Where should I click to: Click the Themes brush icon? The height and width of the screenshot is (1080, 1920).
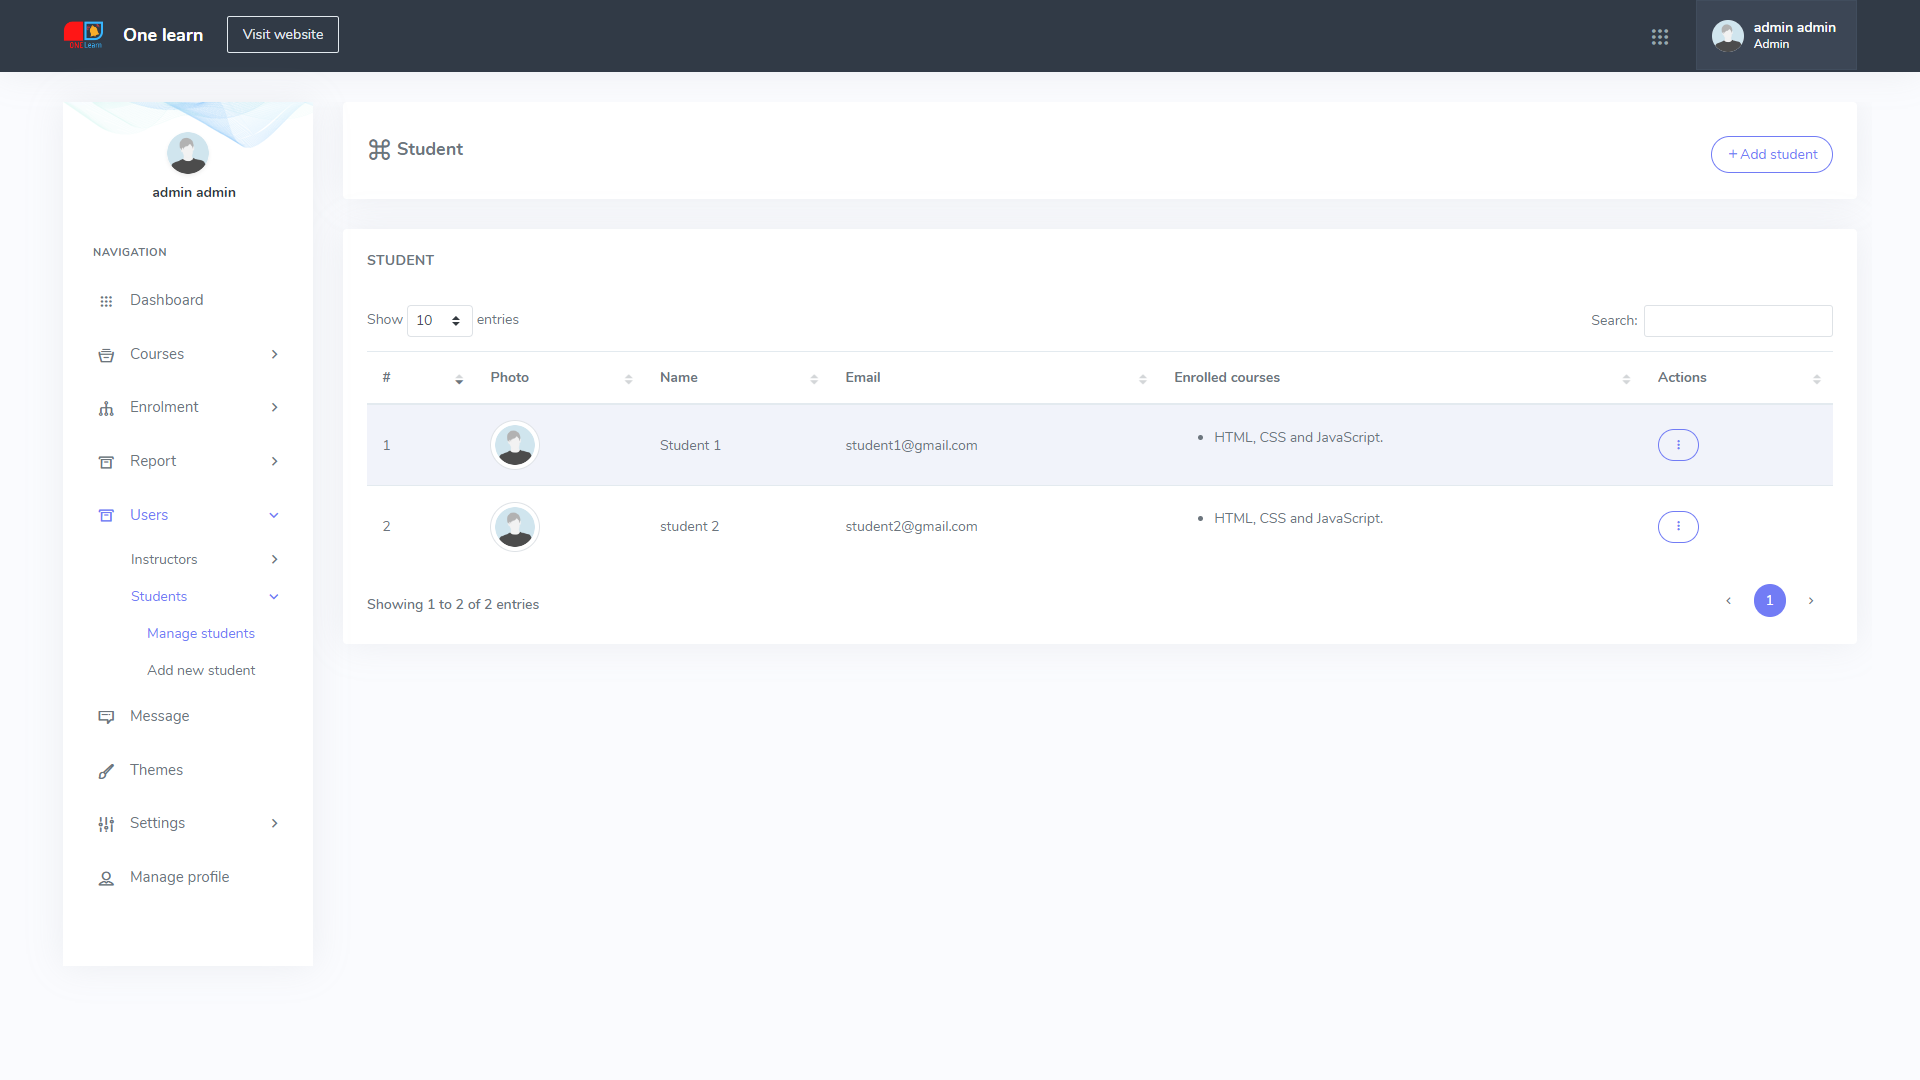[x=106, y=771]
